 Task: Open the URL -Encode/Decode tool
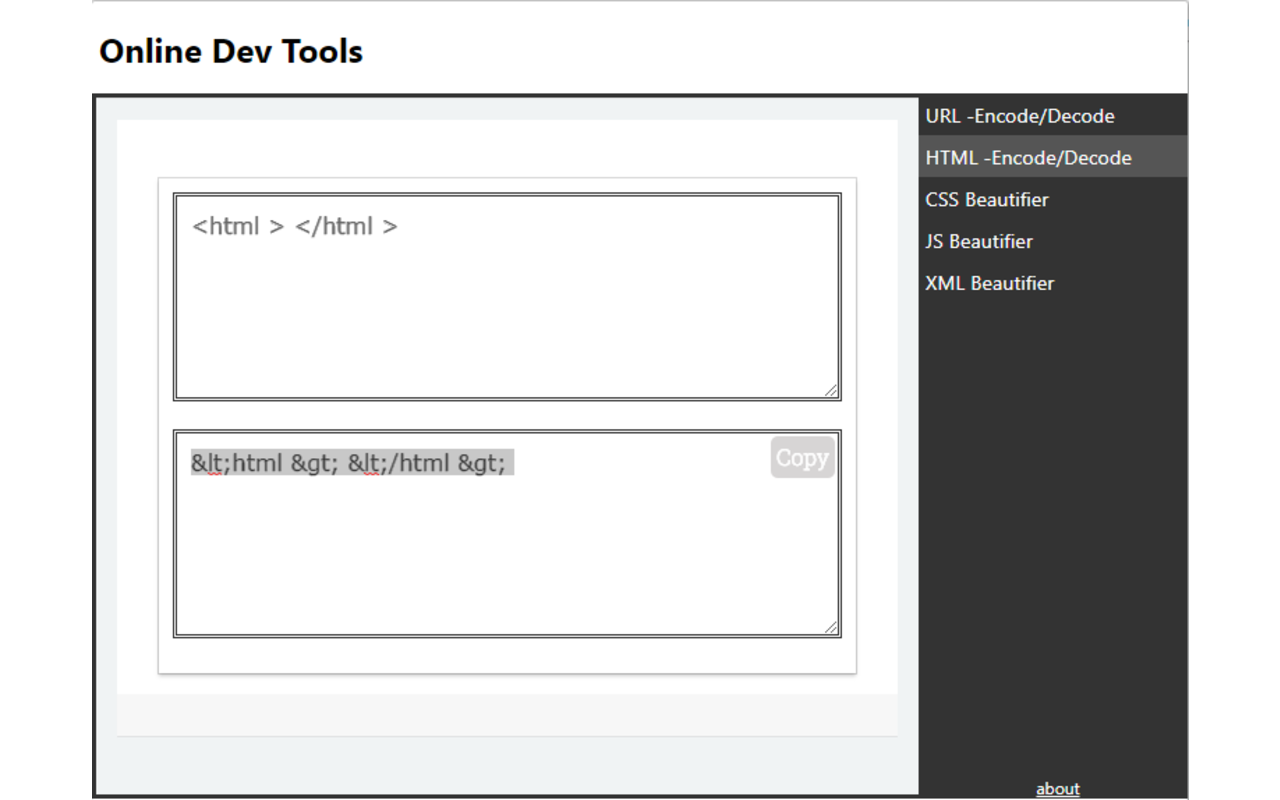pyautogui.click(x=1053, y=116)
